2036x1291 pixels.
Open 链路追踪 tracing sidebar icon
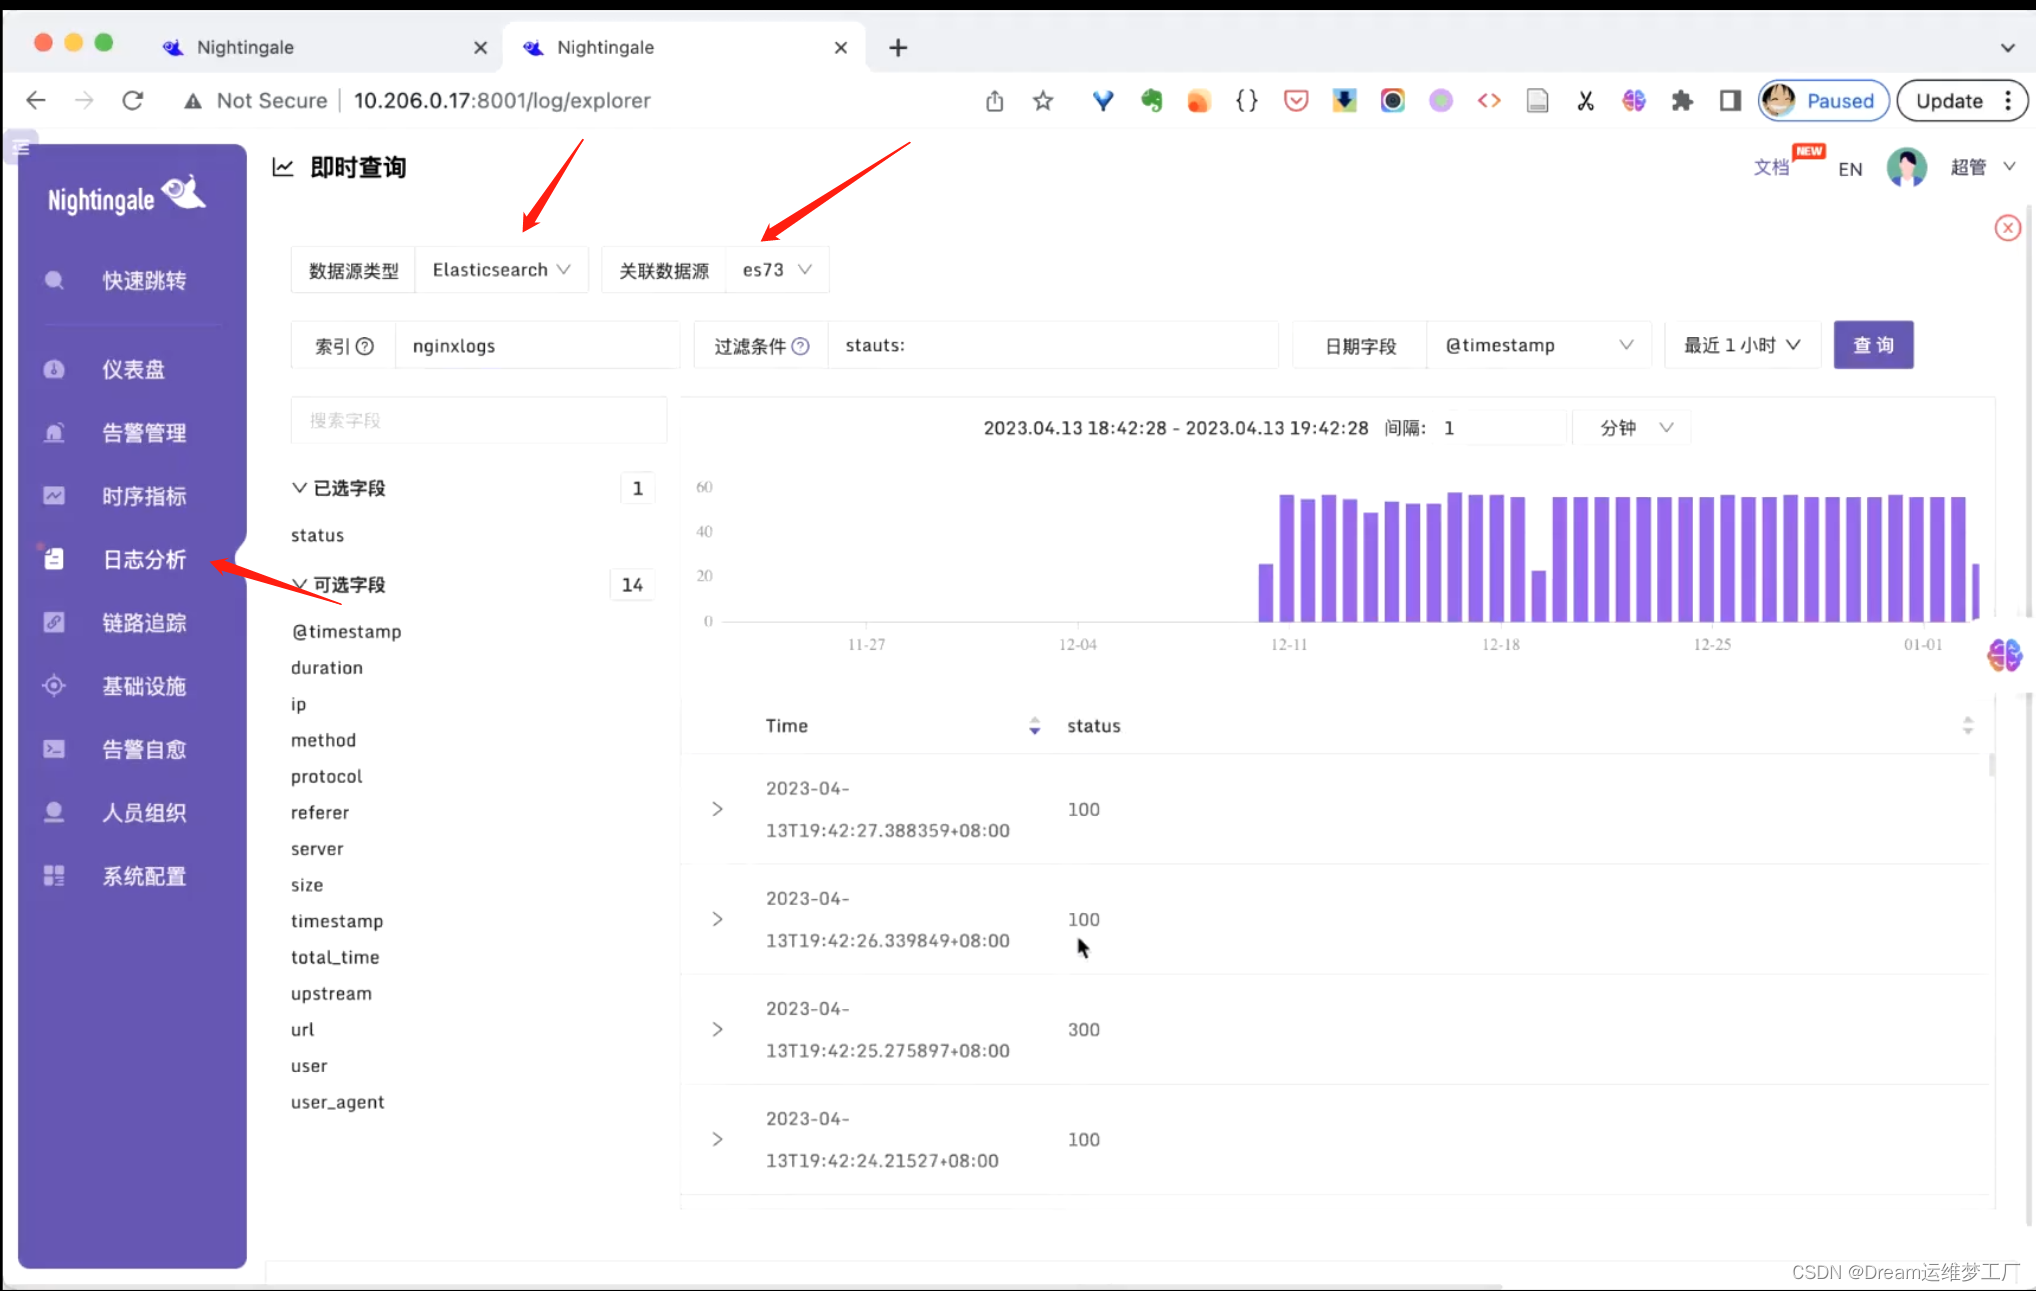point(54,623)
